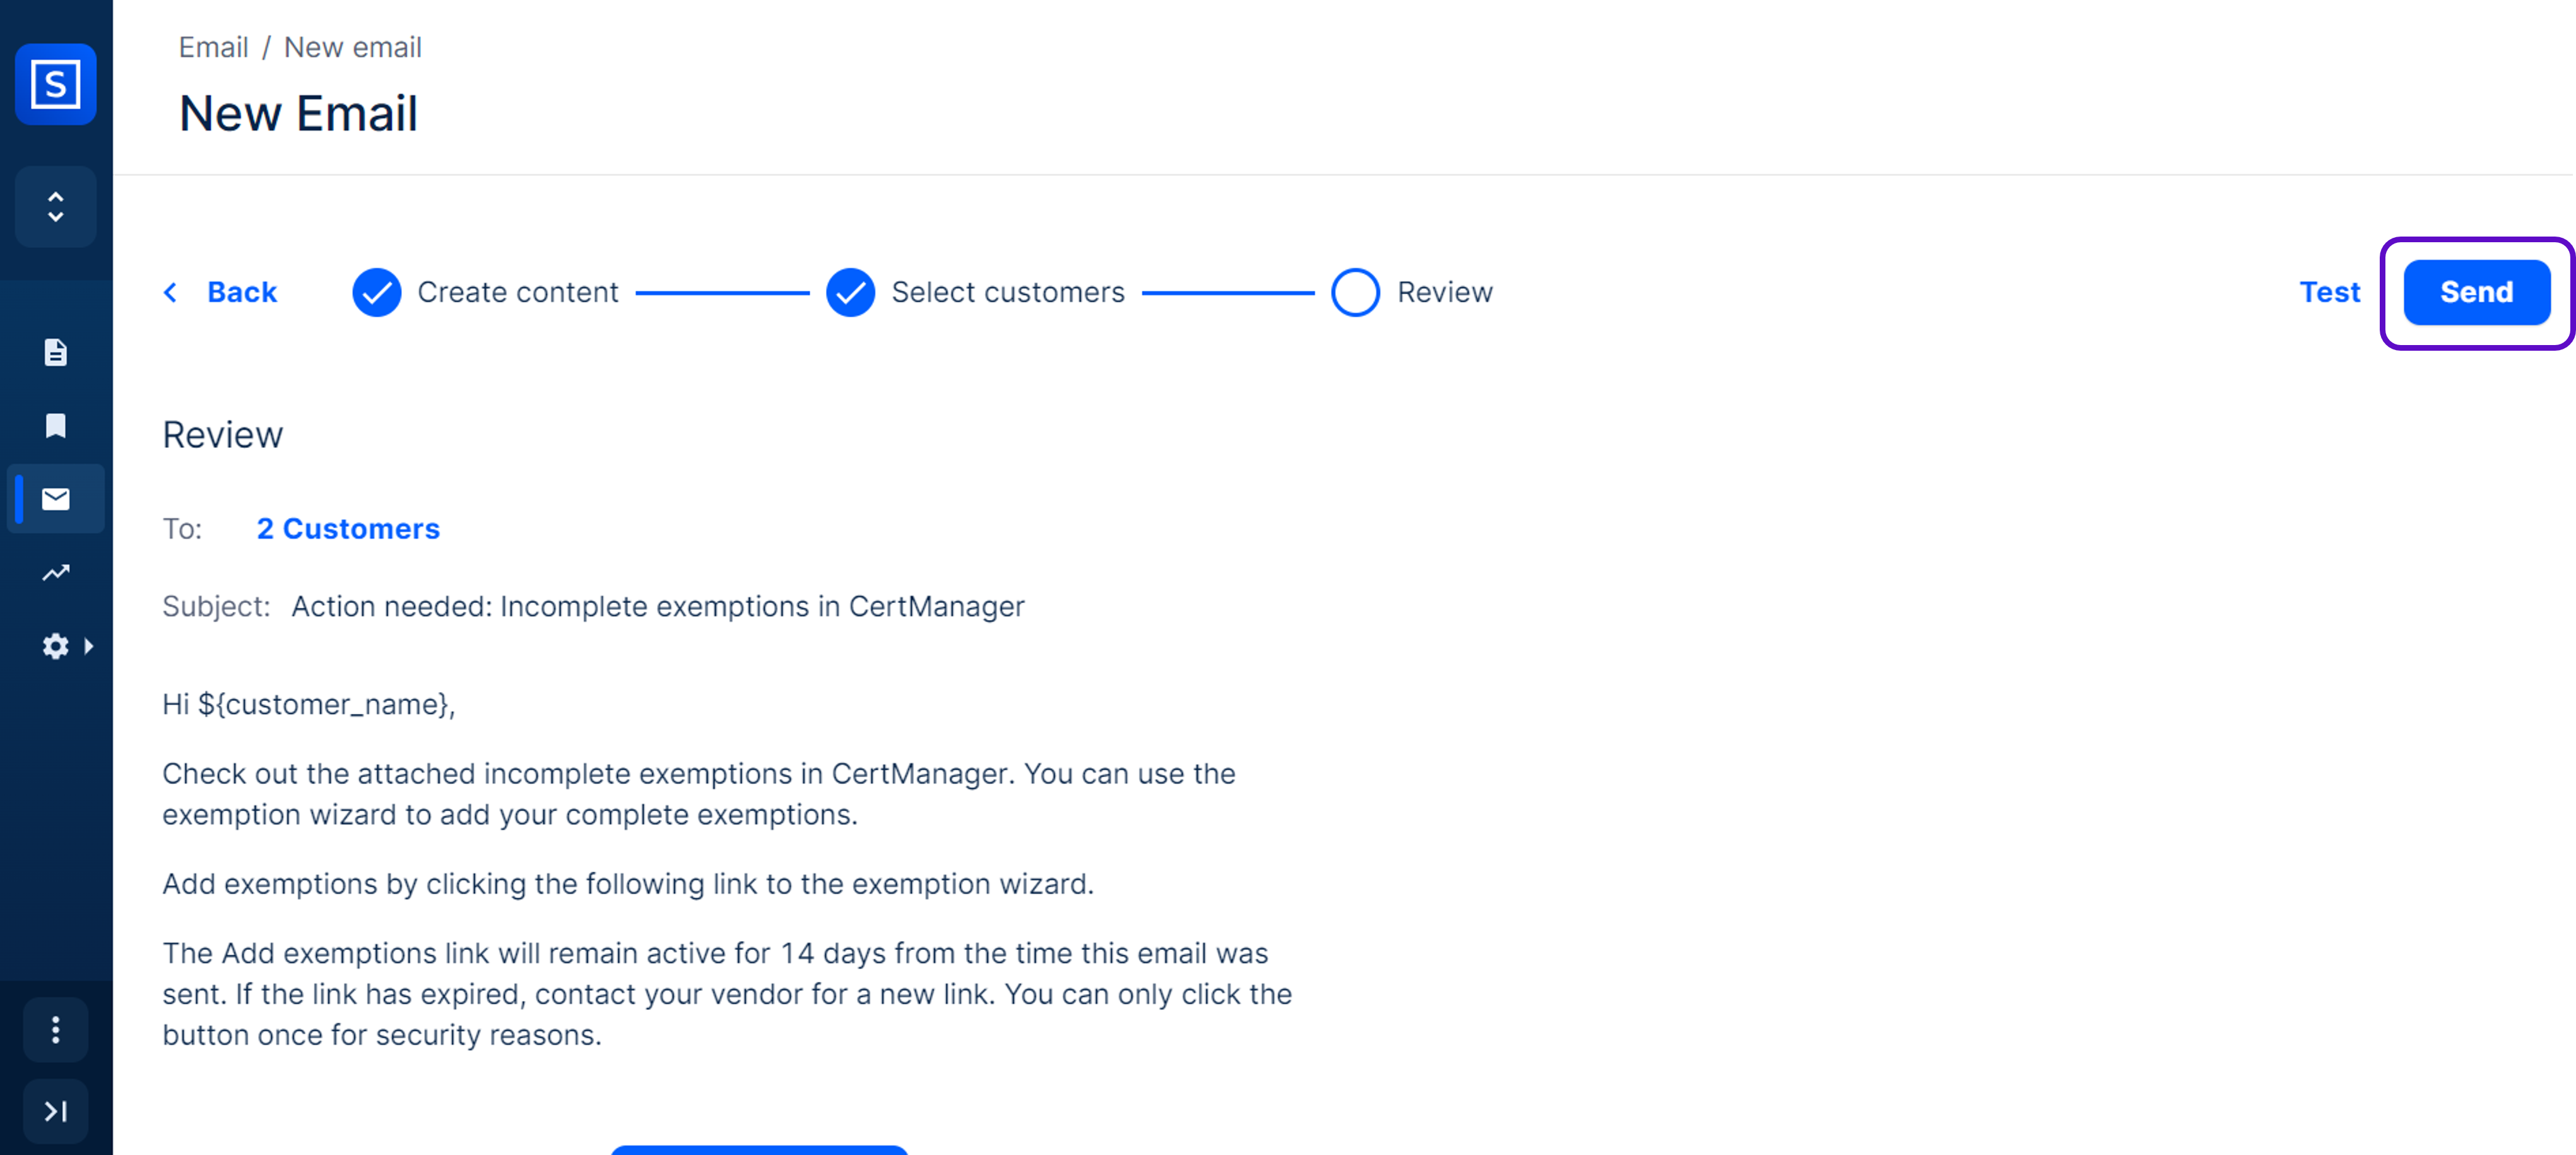
Task: Click the settings gear icon
Action: (55, 646)
